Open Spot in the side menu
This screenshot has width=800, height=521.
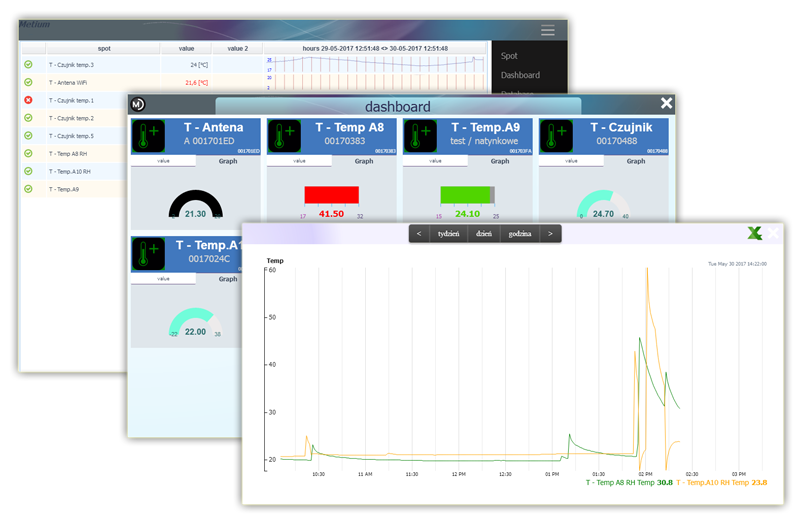(509, 56)
